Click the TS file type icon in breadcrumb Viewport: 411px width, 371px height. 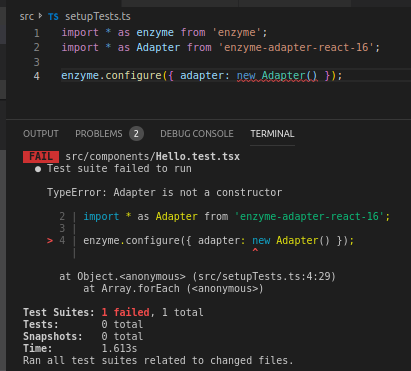(53, 17)
